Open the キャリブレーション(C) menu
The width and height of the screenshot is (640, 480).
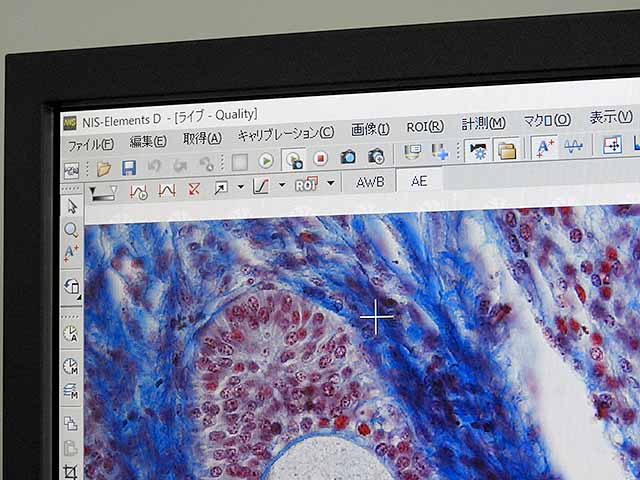point(286,134)
